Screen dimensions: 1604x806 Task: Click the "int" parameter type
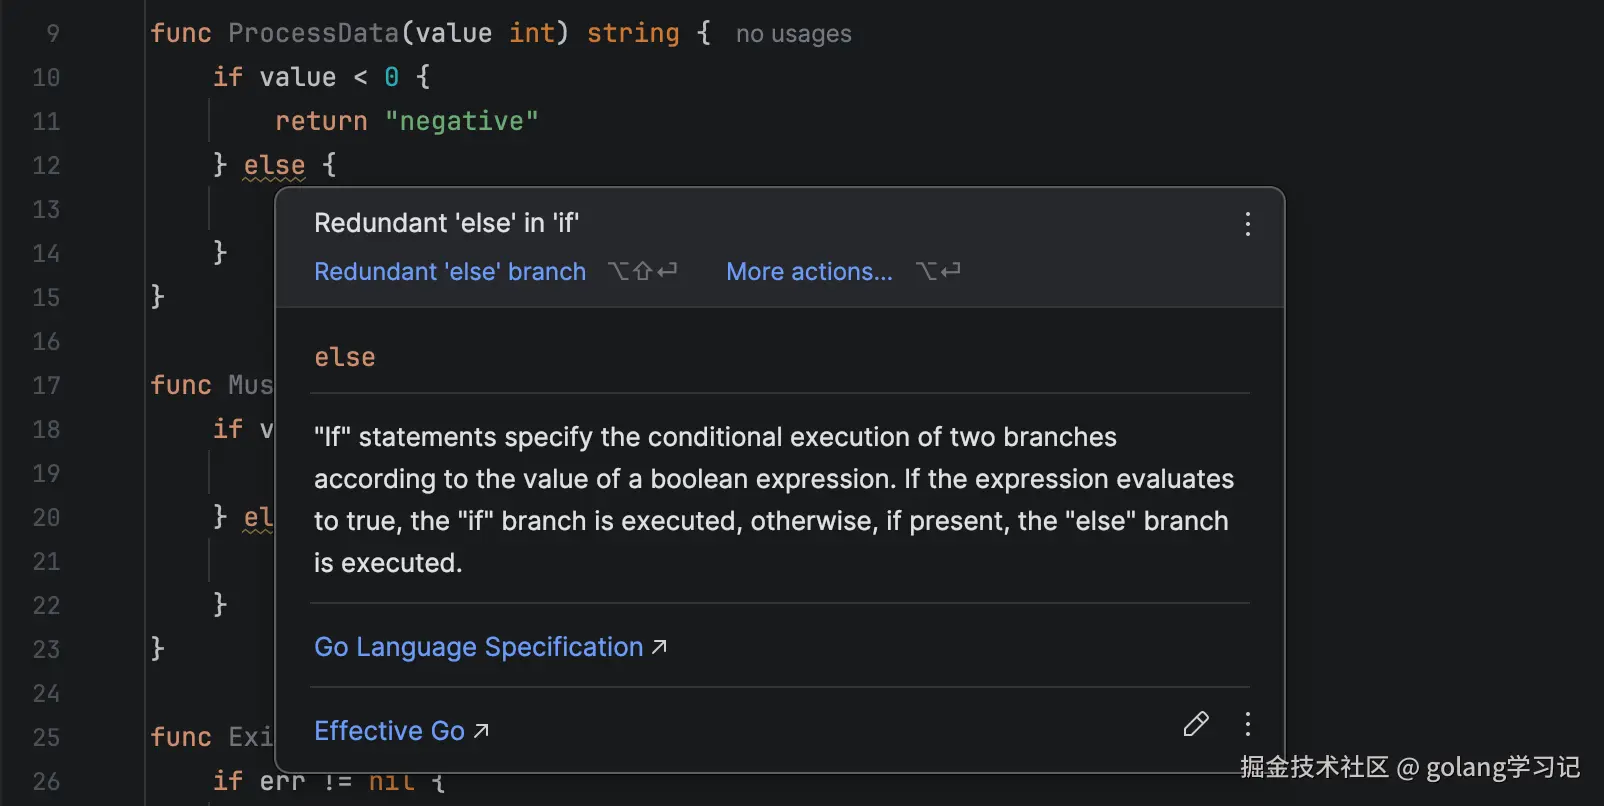click(x=532, y=33)
